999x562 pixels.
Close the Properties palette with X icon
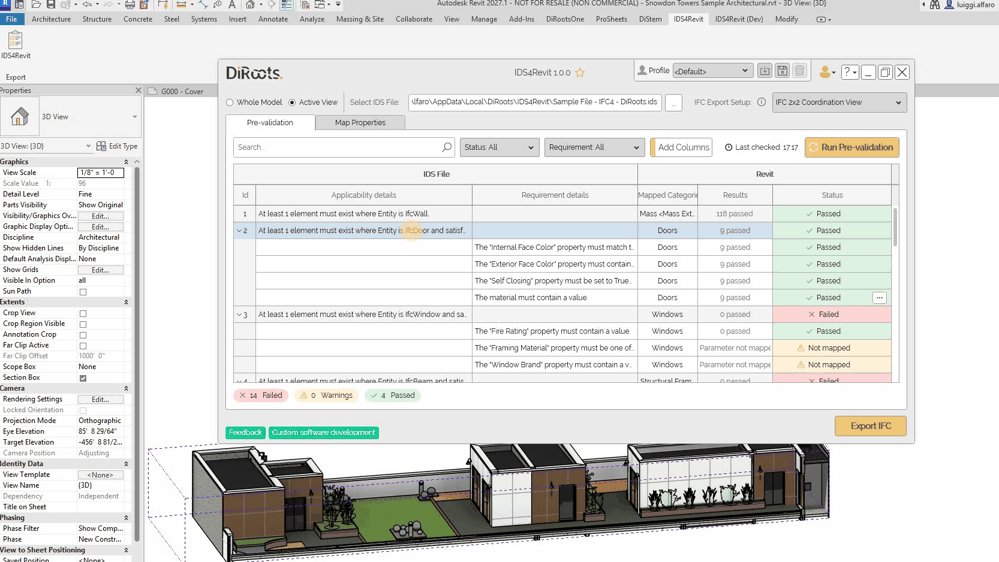[x=138, y=90]
